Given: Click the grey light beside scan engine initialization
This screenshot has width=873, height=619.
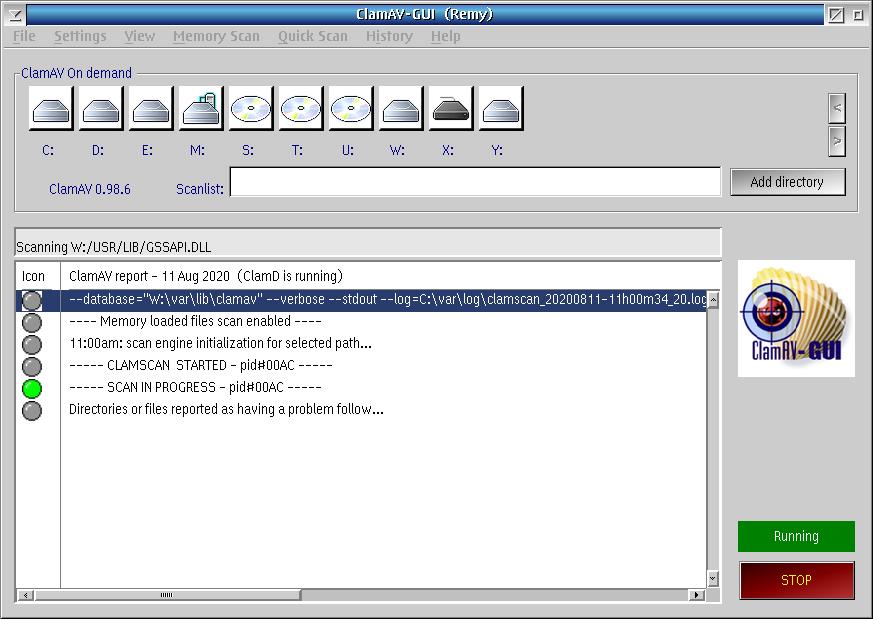Looking at the screenshot, I should click(32, 344).
